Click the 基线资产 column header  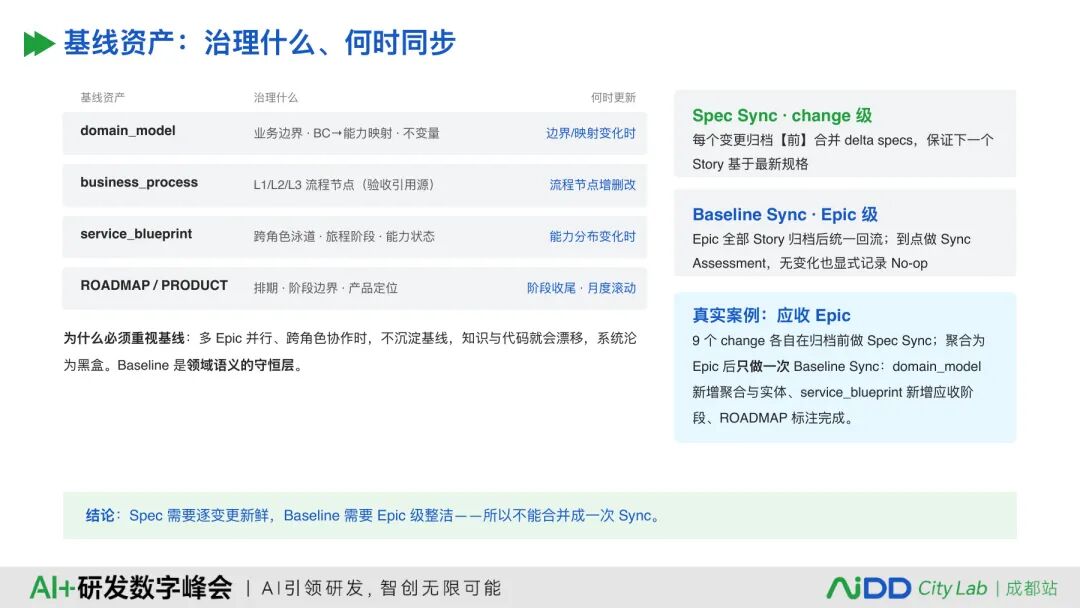click(103, 98)
